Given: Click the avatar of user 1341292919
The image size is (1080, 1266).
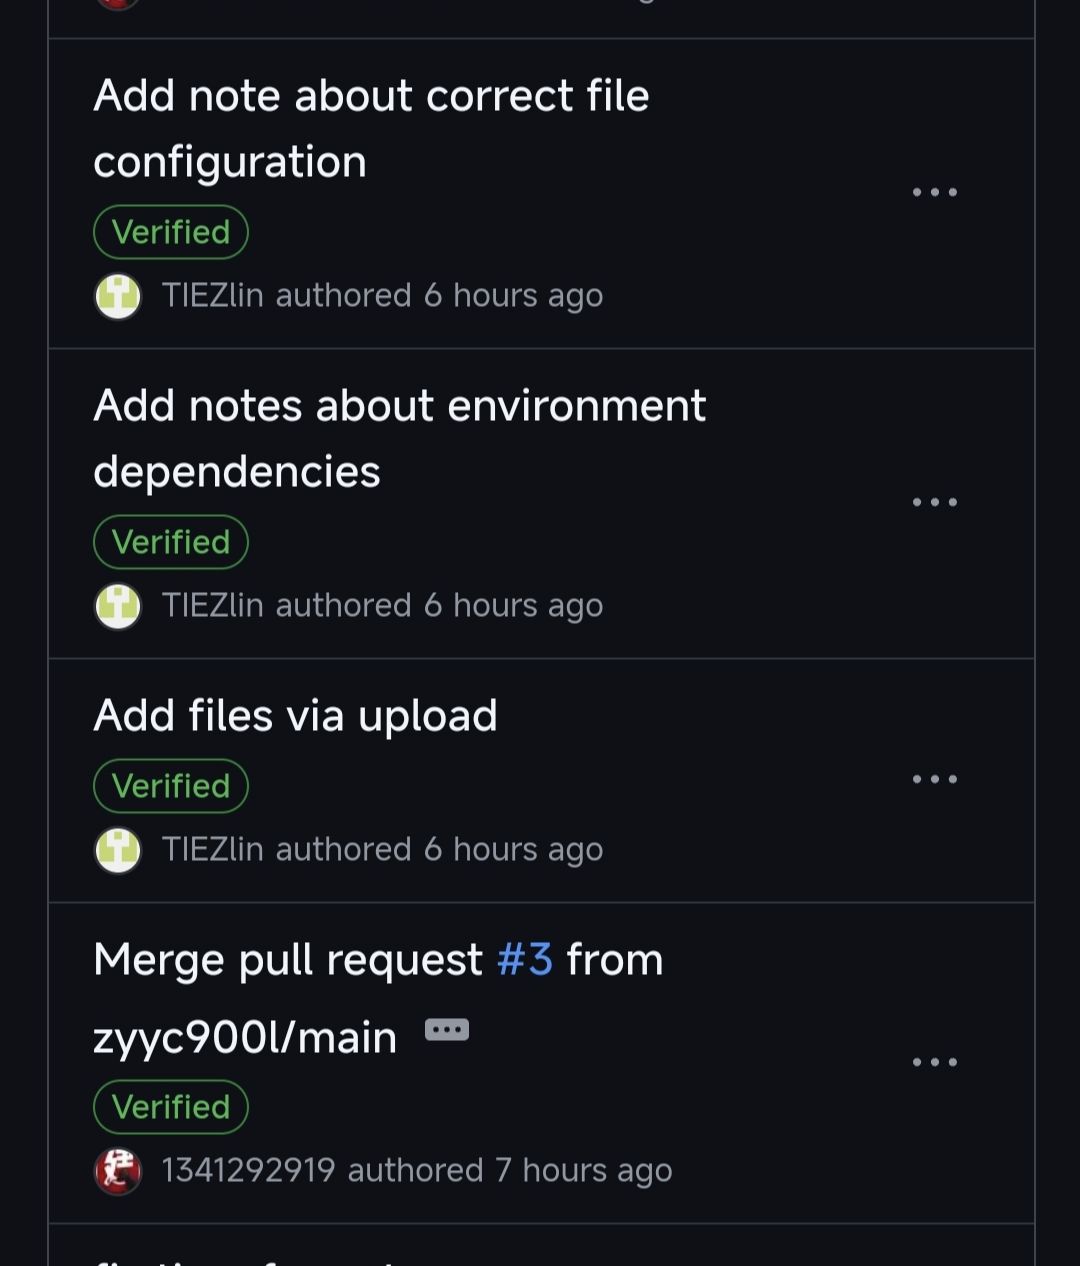Looking at the screenshot, I should tap(117, 1169).
